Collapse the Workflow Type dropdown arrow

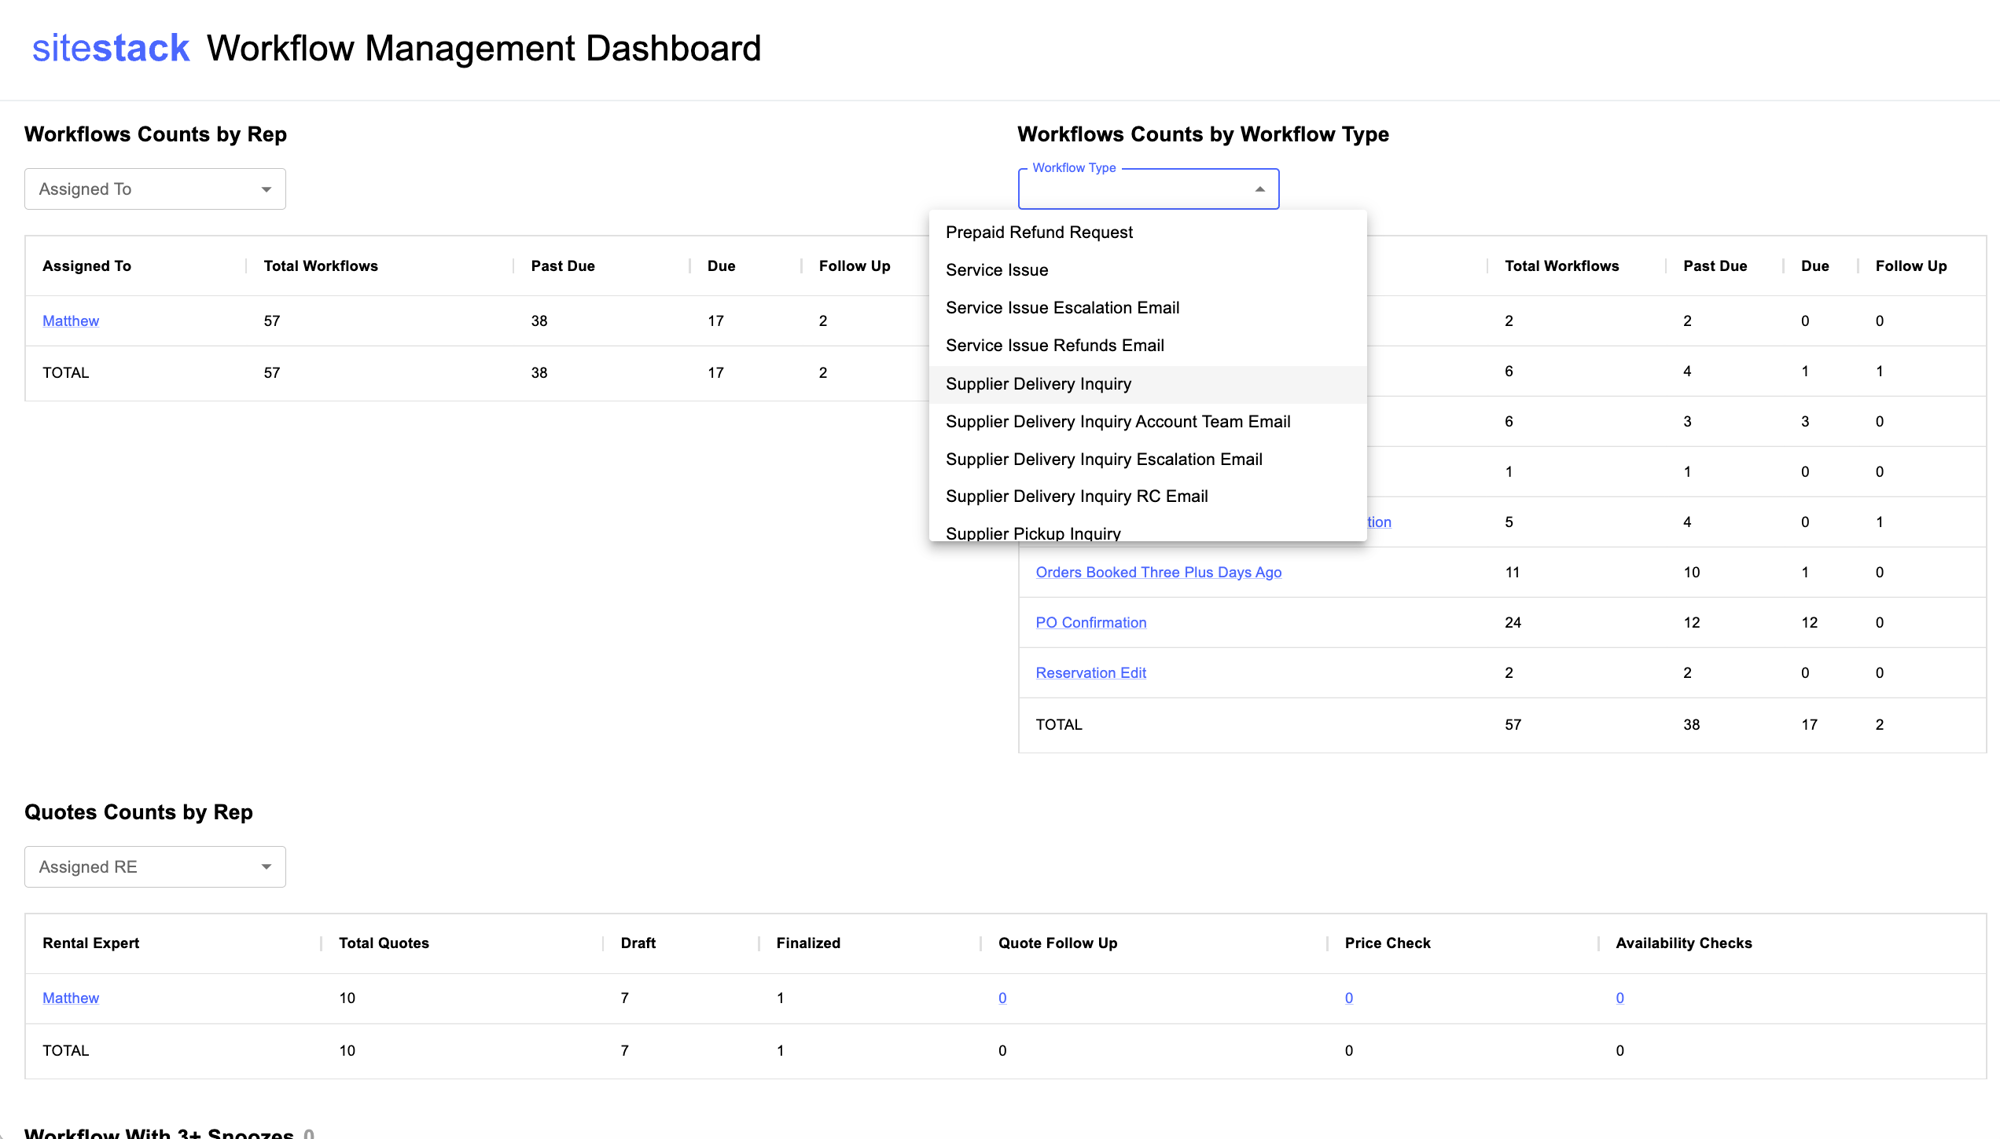[1259, 189]
